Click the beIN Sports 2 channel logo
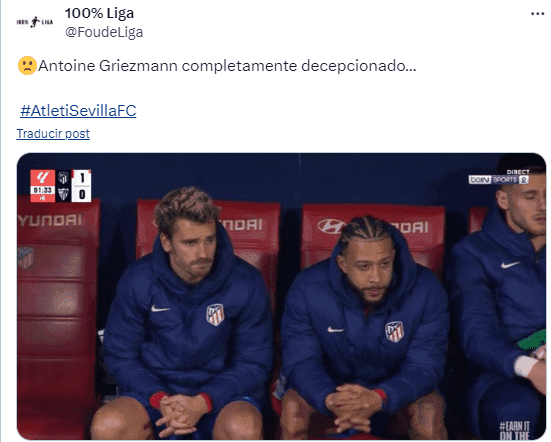This screenshot has width=551, height=442. pyautogui.click(x=499, y=180)
